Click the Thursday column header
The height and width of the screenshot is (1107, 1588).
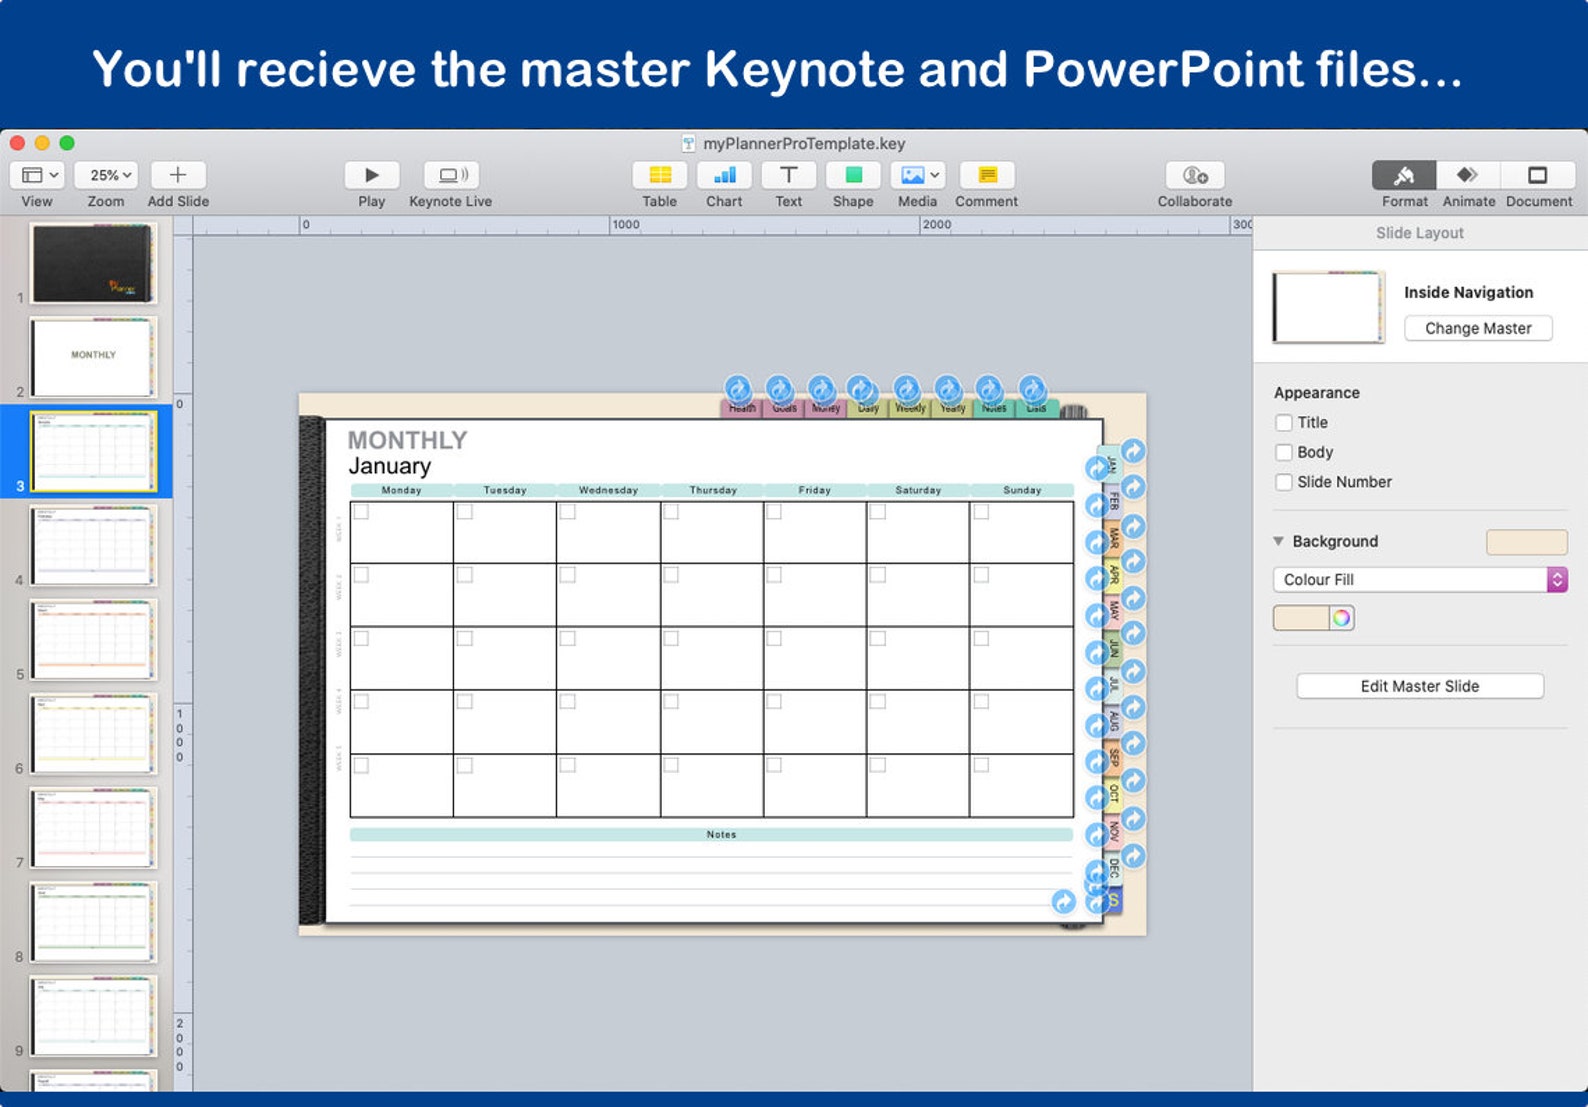pyautogui.click(x=713, y=490)
